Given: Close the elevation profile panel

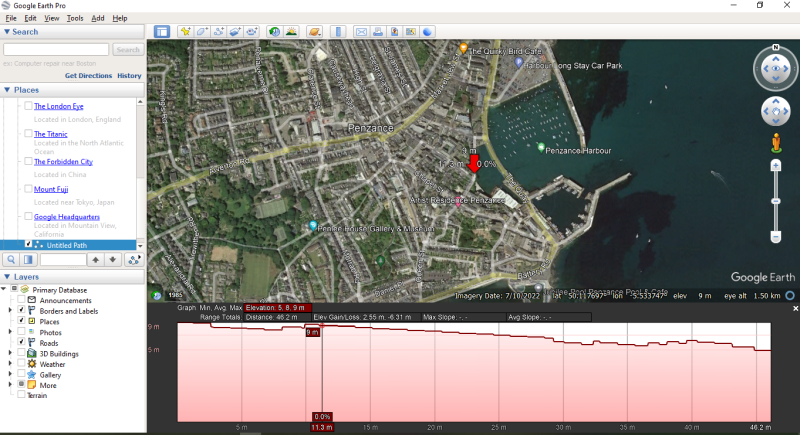Looking at the screenshot, I should pos(795,309).
